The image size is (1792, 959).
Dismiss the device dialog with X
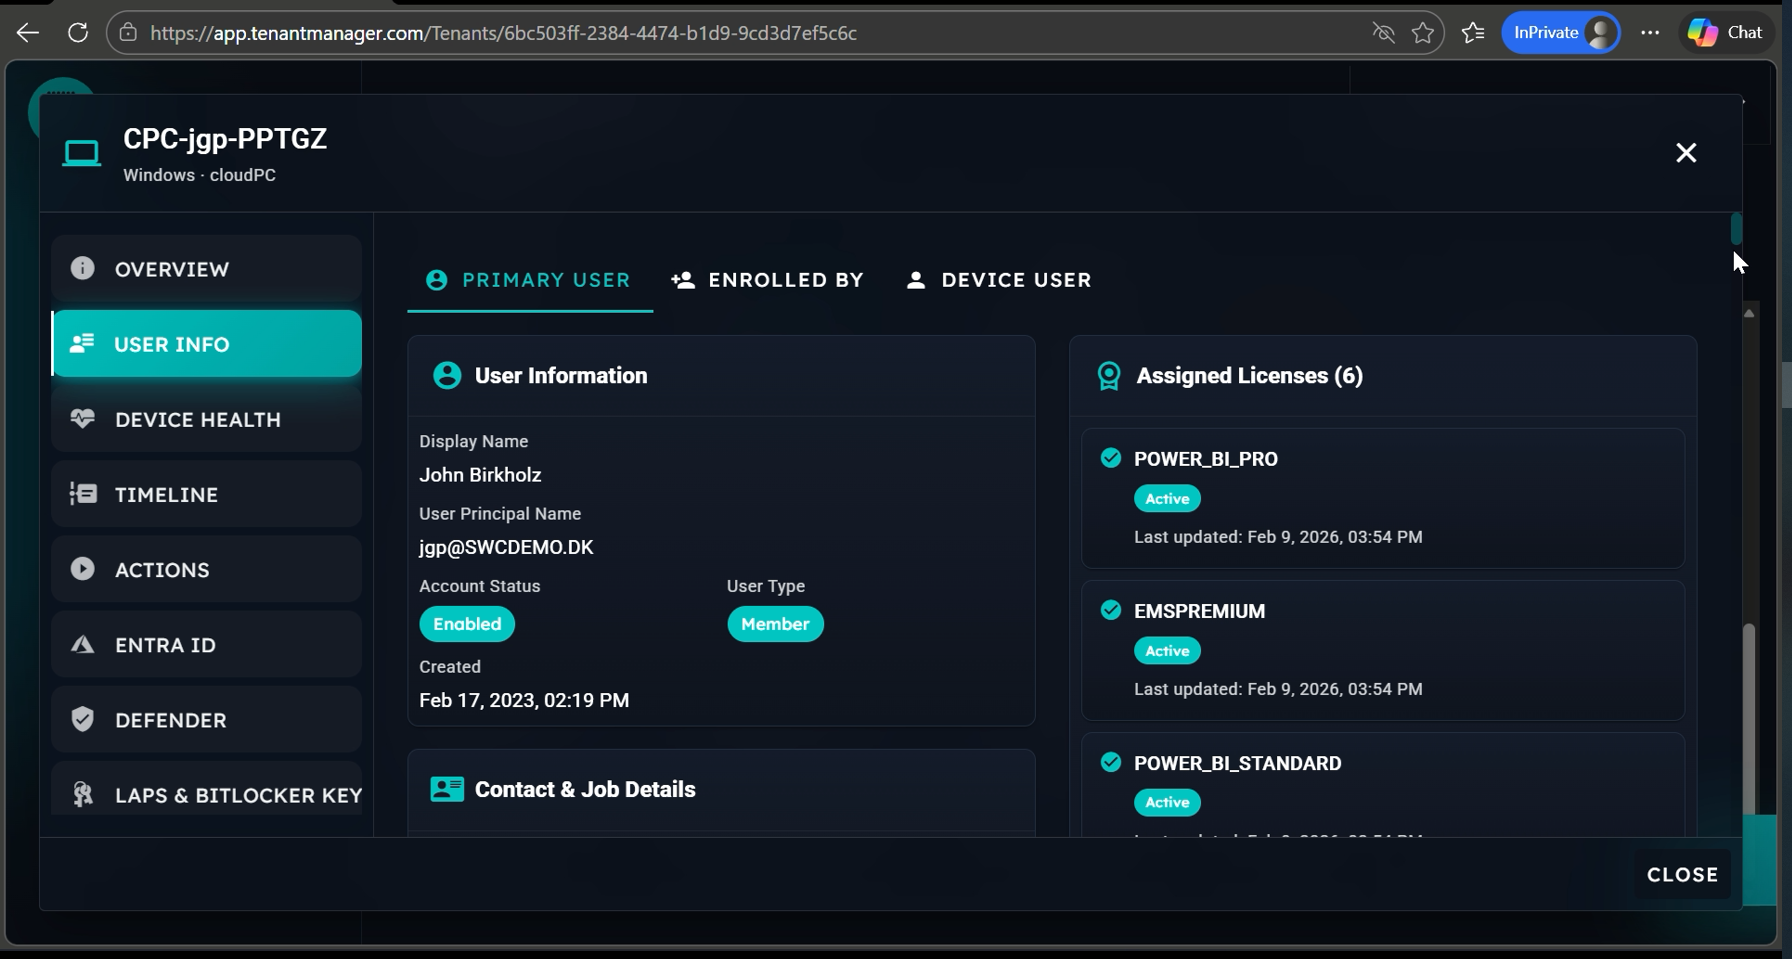pyautogui.click(x=1686, y=153)
